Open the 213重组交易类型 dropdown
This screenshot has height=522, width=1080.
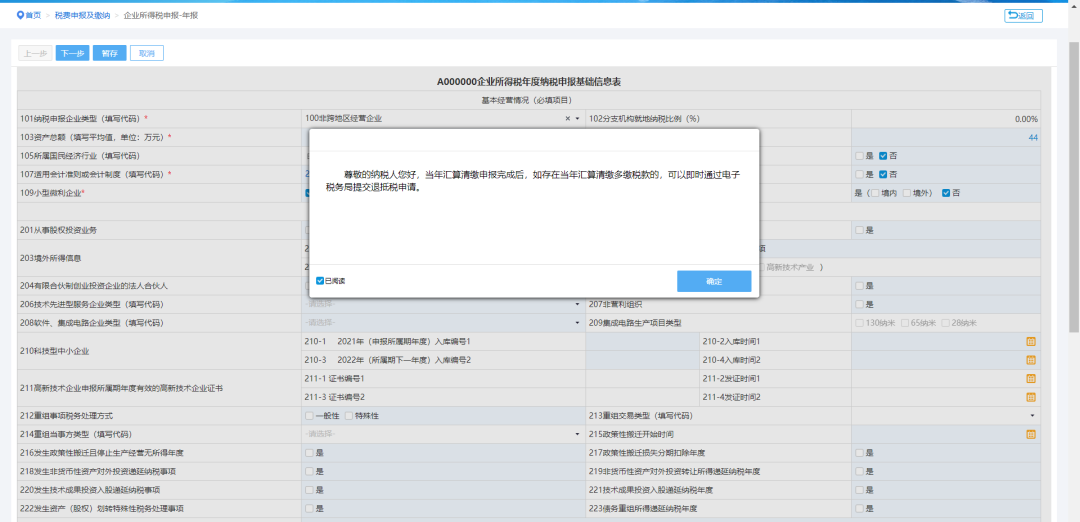1032,416
